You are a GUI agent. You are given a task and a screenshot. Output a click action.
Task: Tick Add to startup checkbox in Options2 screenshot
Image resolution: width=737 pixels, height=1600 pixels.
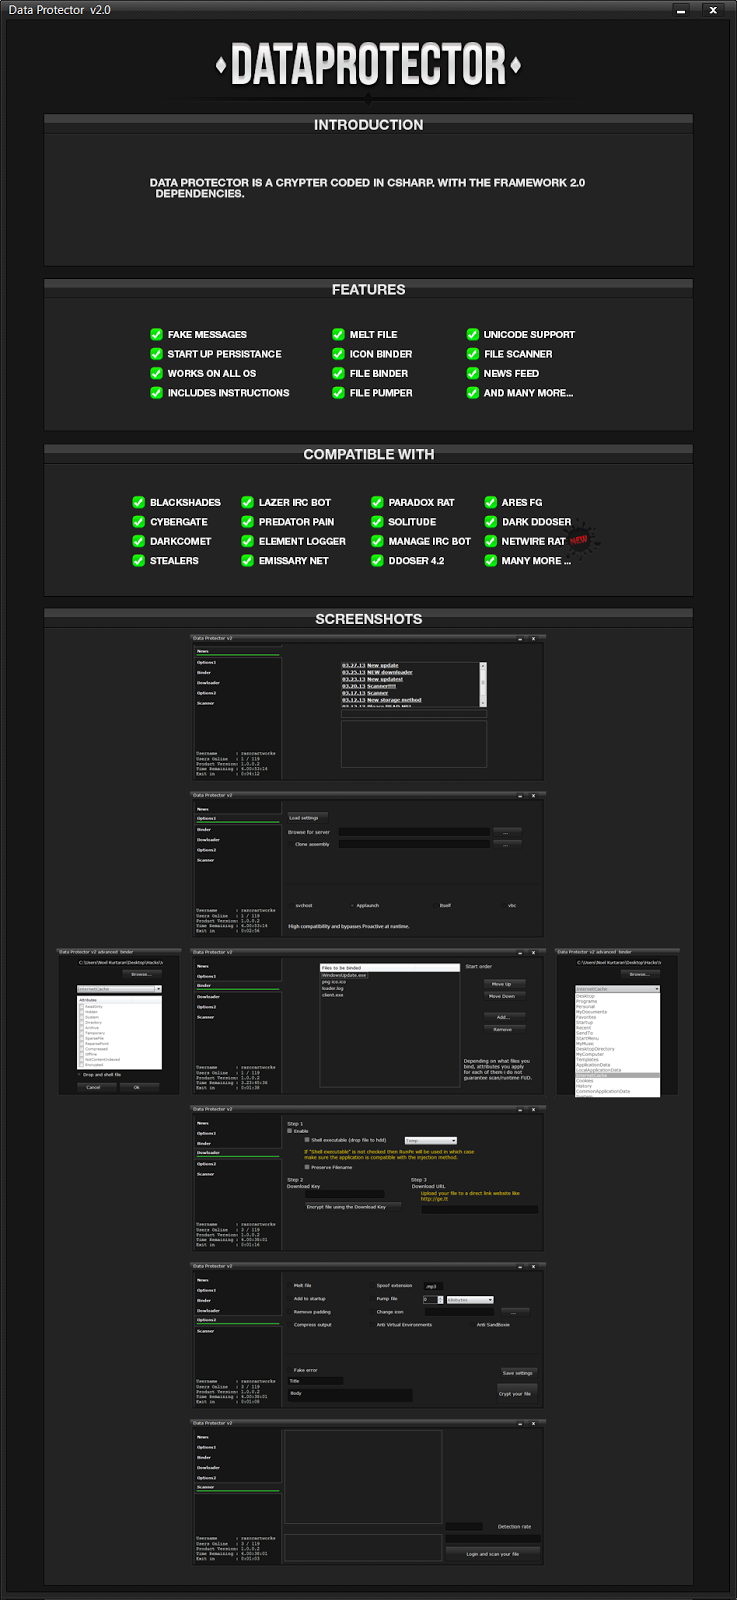(290, 1298)
